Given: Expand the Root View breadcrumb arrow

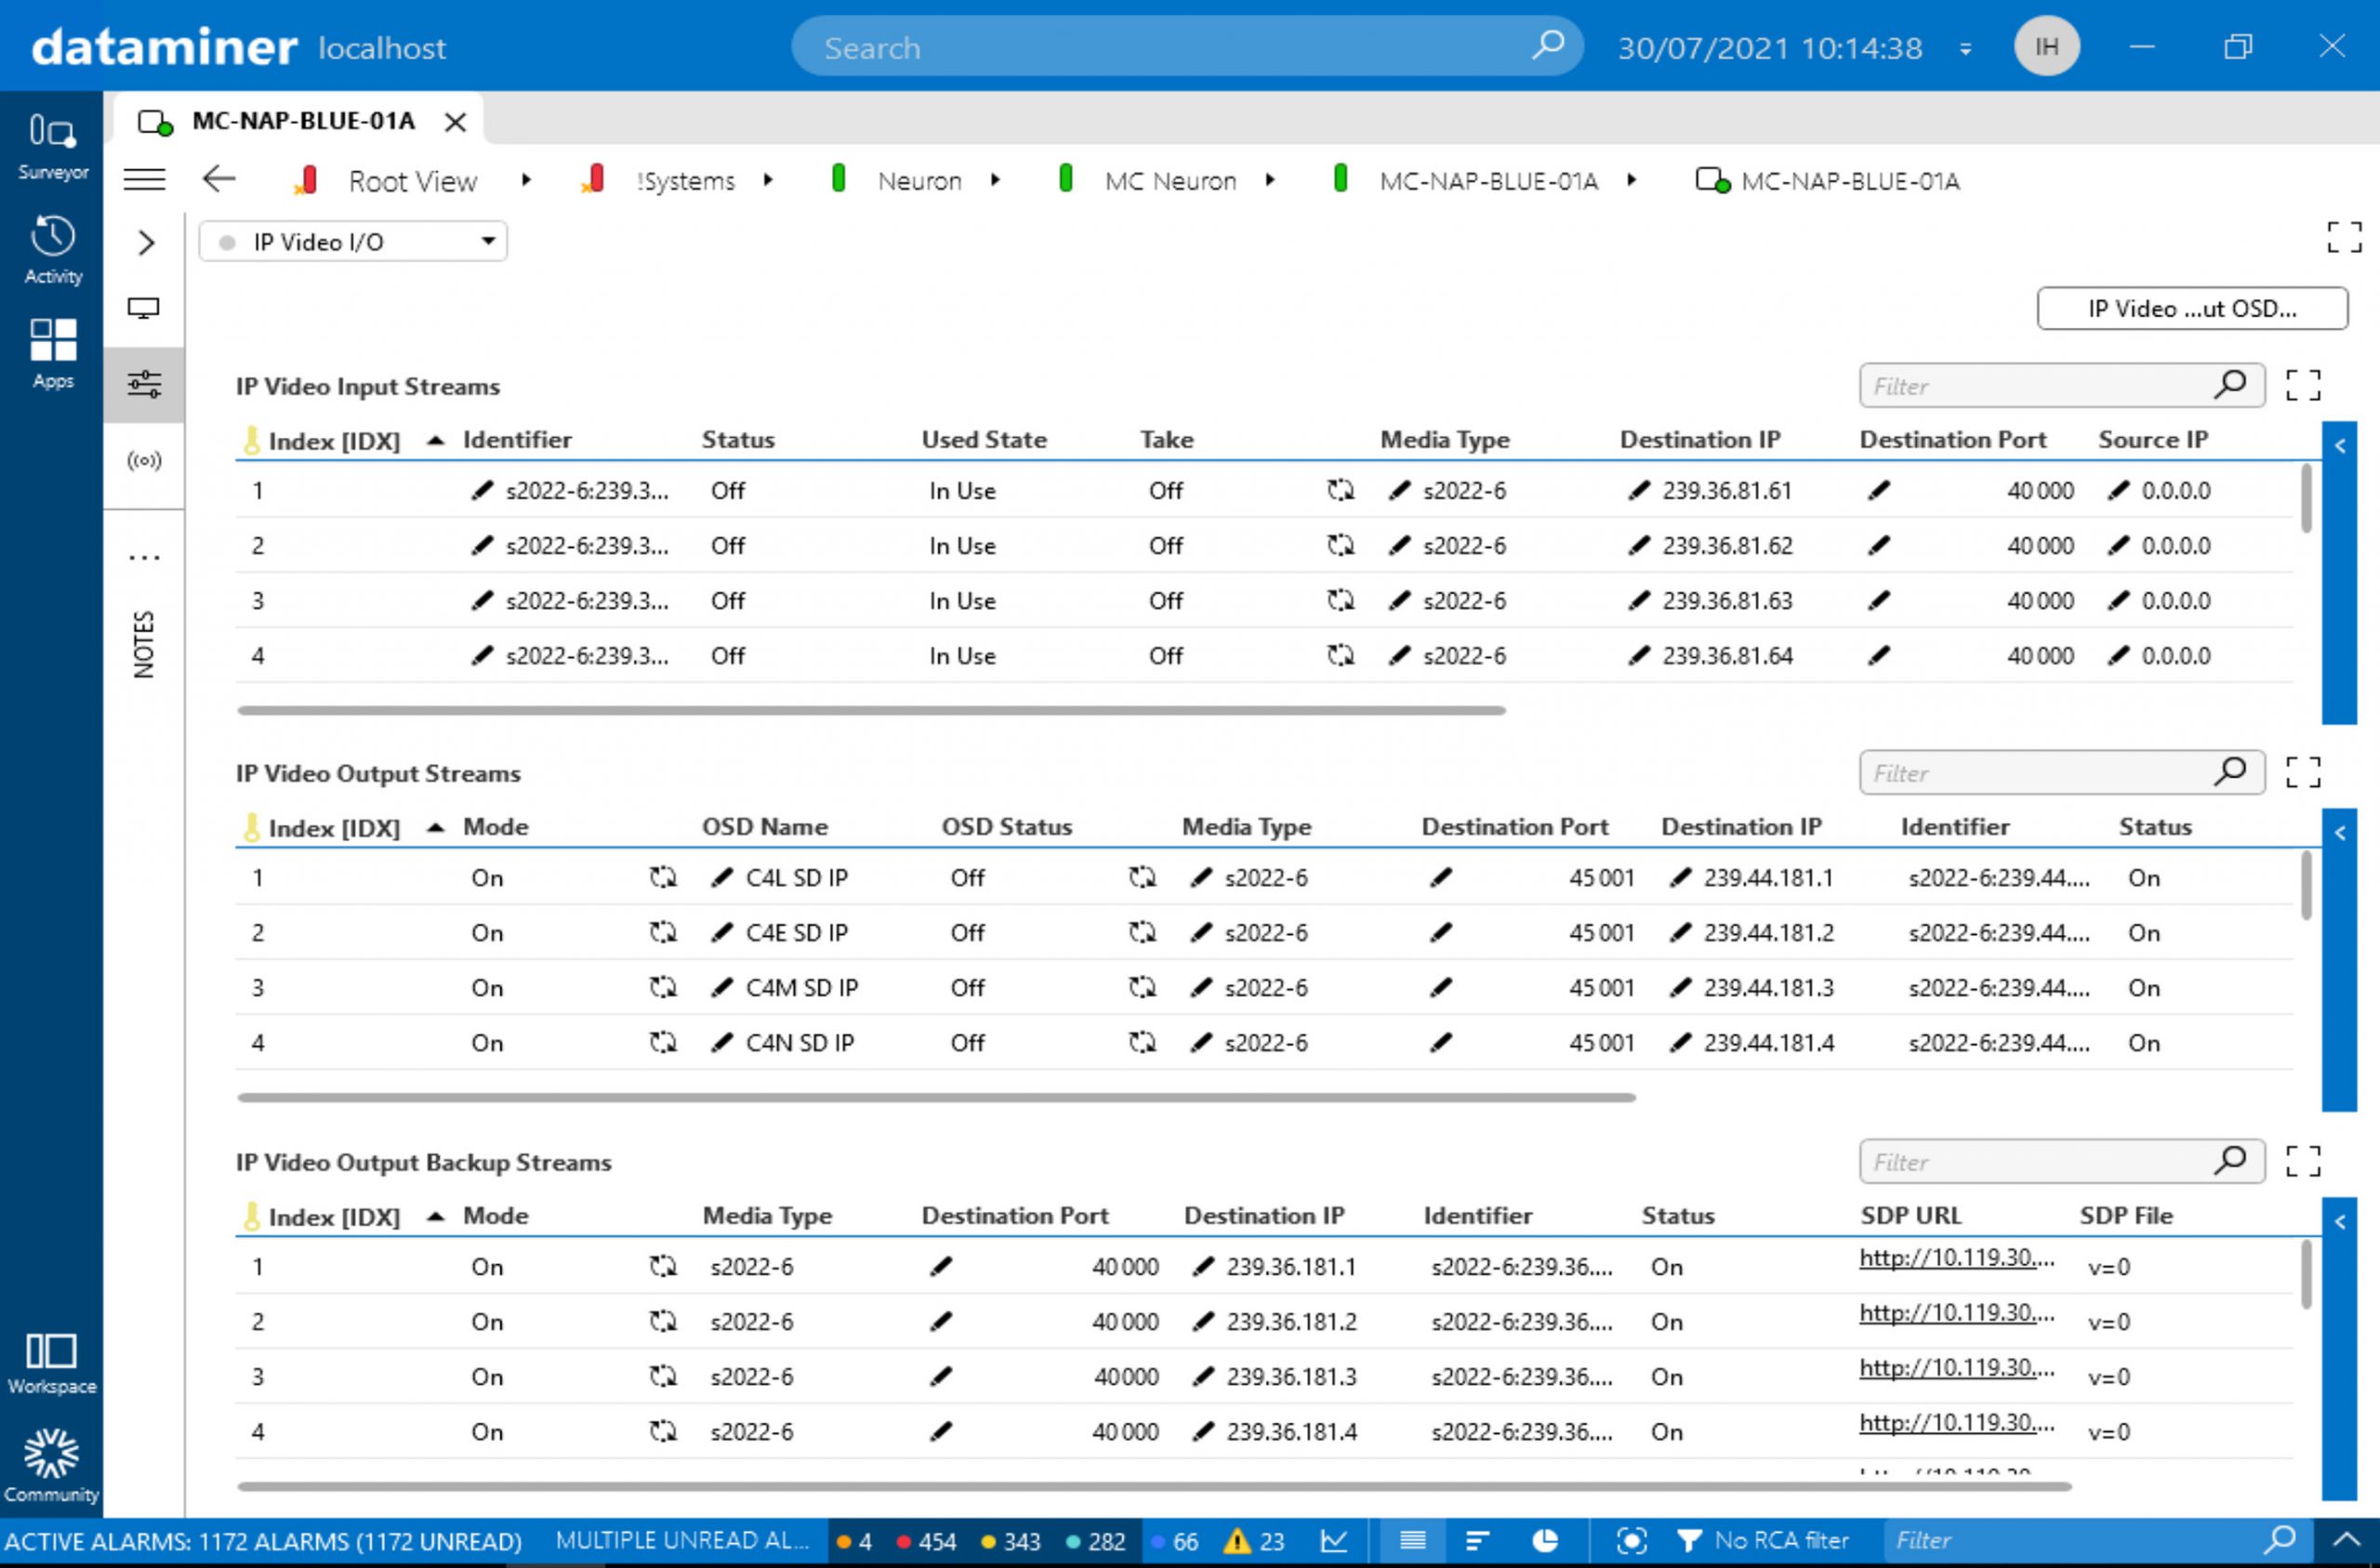Looking at the screenshot, I should pyautogui.click(x=526, y=180).
